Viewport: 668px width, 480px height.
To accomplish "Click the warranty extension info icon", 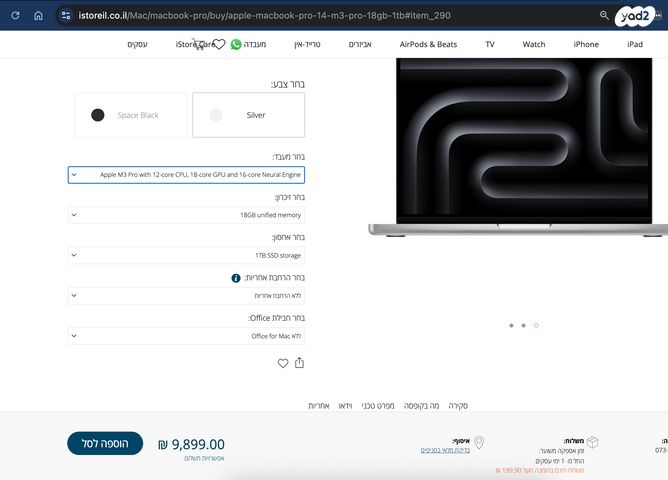I will tap(236, 278).
